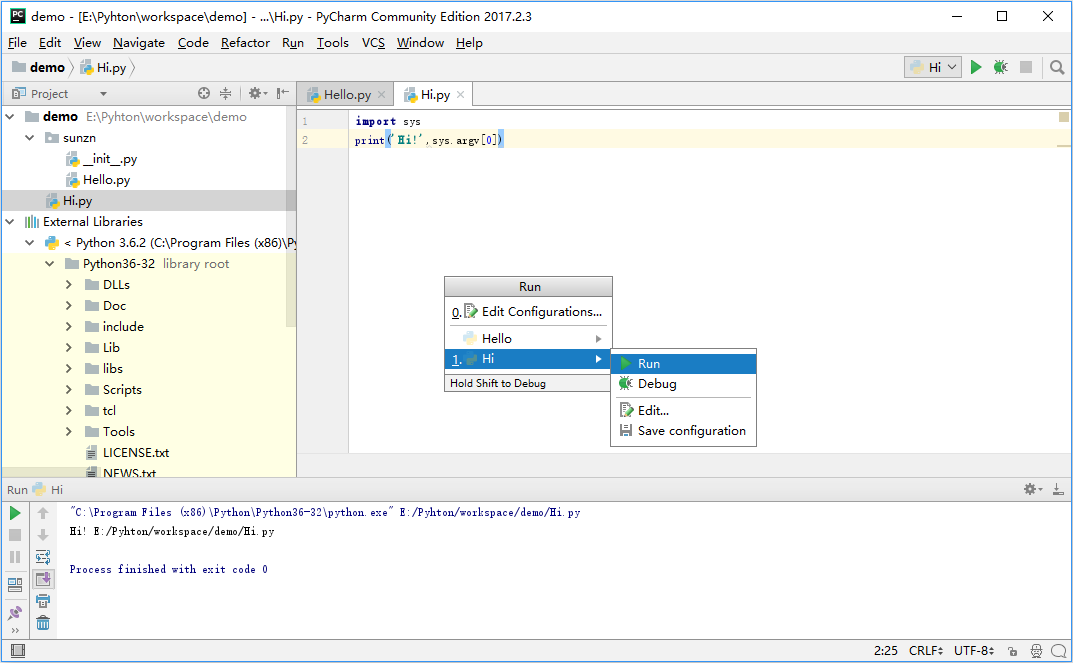The width and height of the screenshot is (1073, 663).
Task: Select __init__.py in project tree
Action: tap(109, 159)
